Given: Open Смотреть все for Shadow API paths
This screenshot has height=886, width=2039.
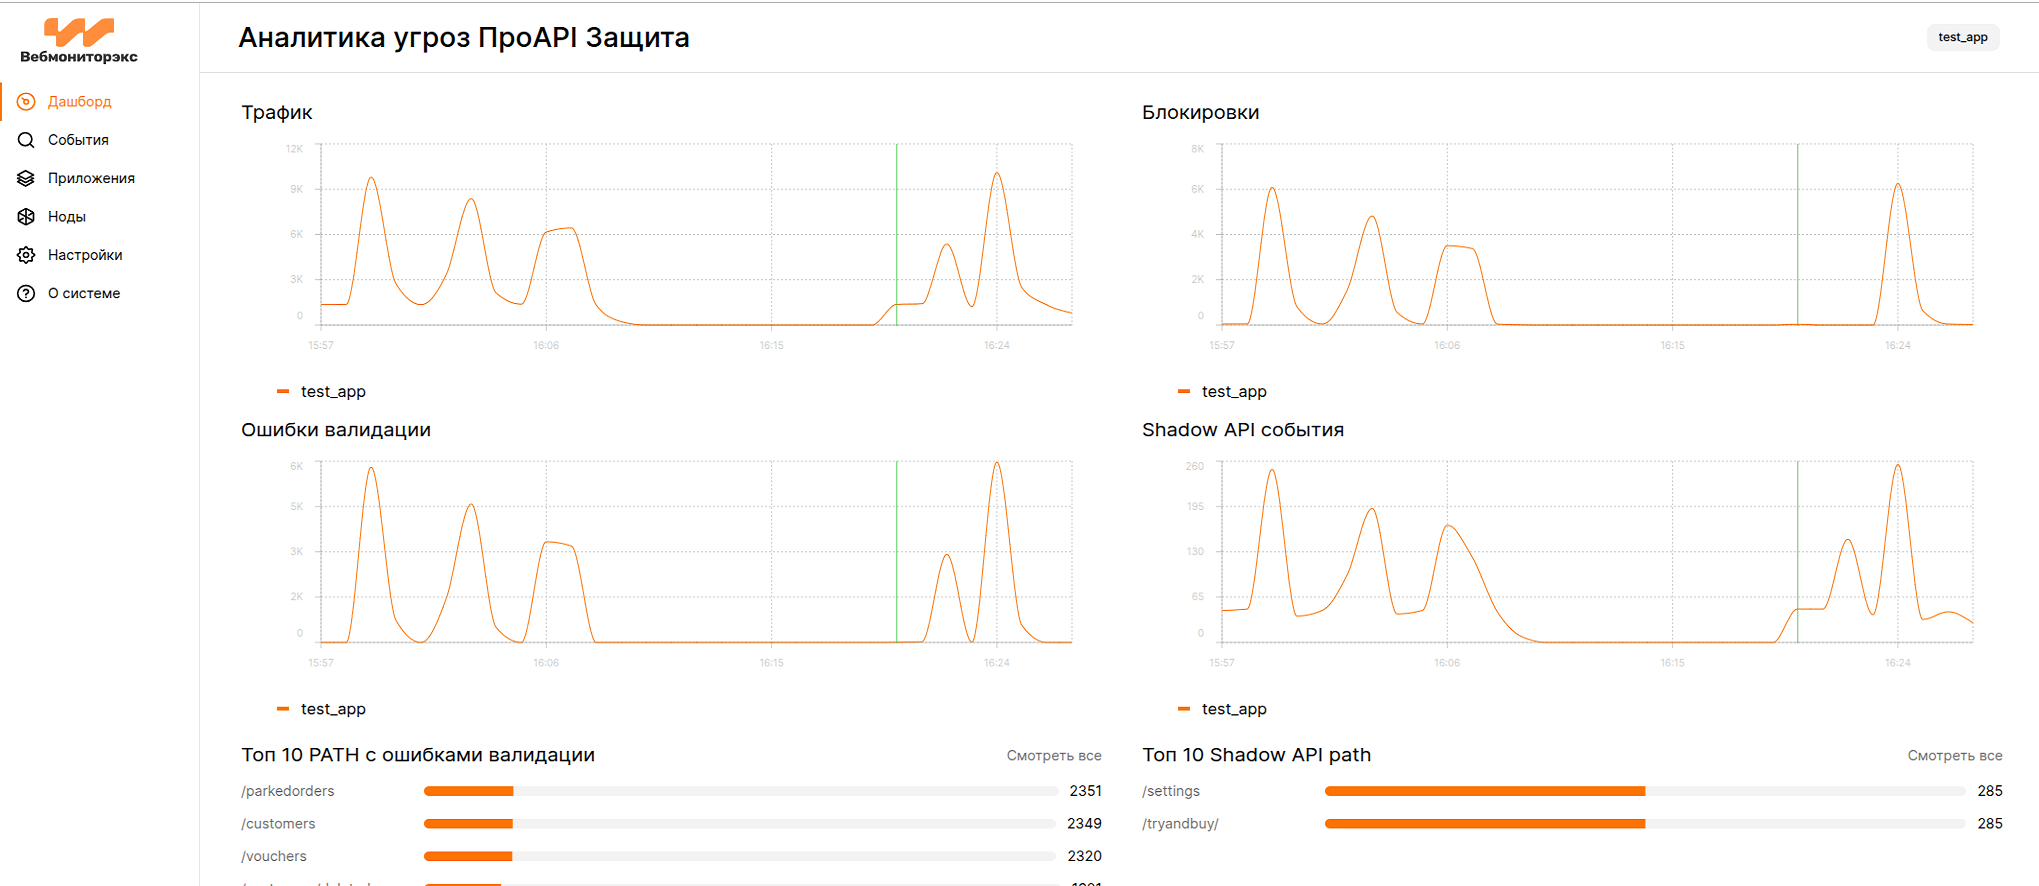Looking at the screenshot, I should tap(1954, 756).
